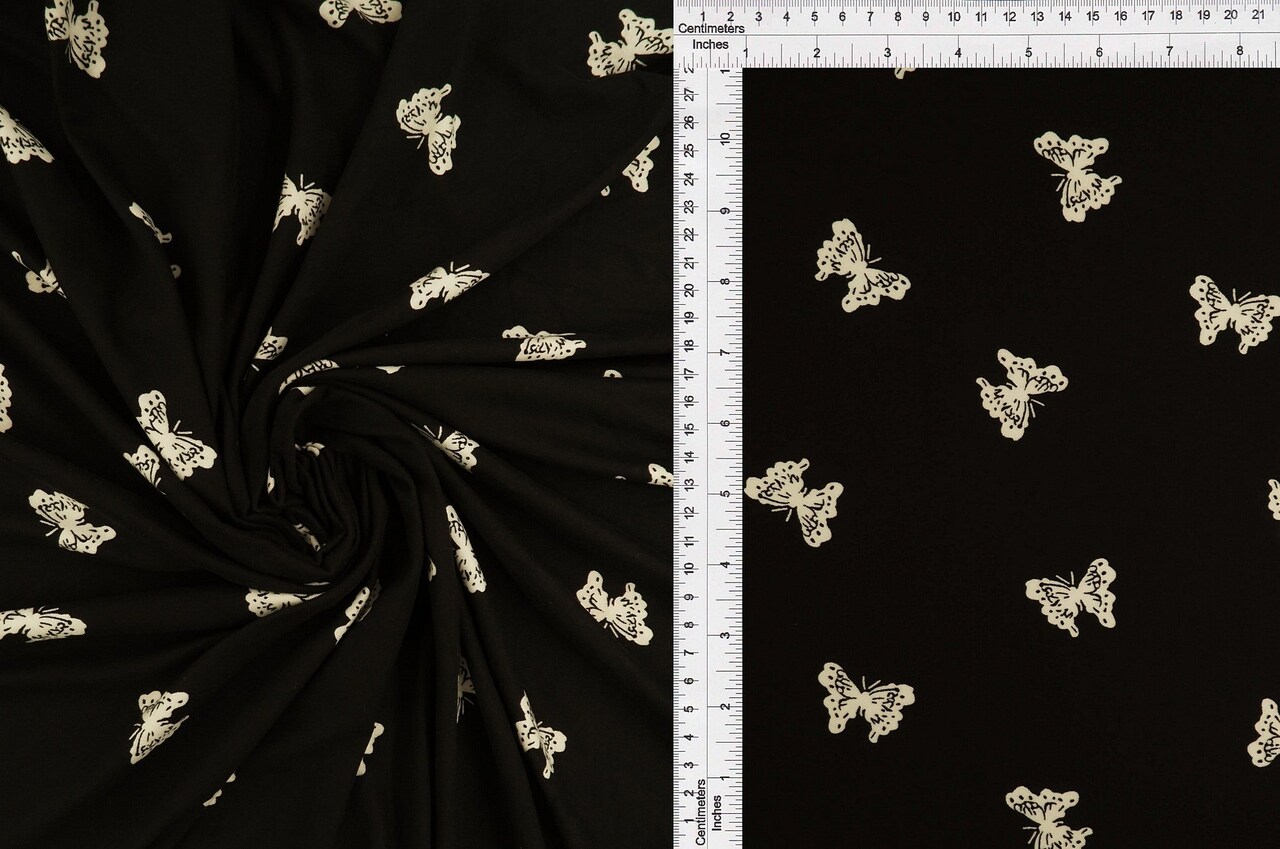
Task: Click the number 10 on the vertical inch scale
Action: tap(726, 136)
